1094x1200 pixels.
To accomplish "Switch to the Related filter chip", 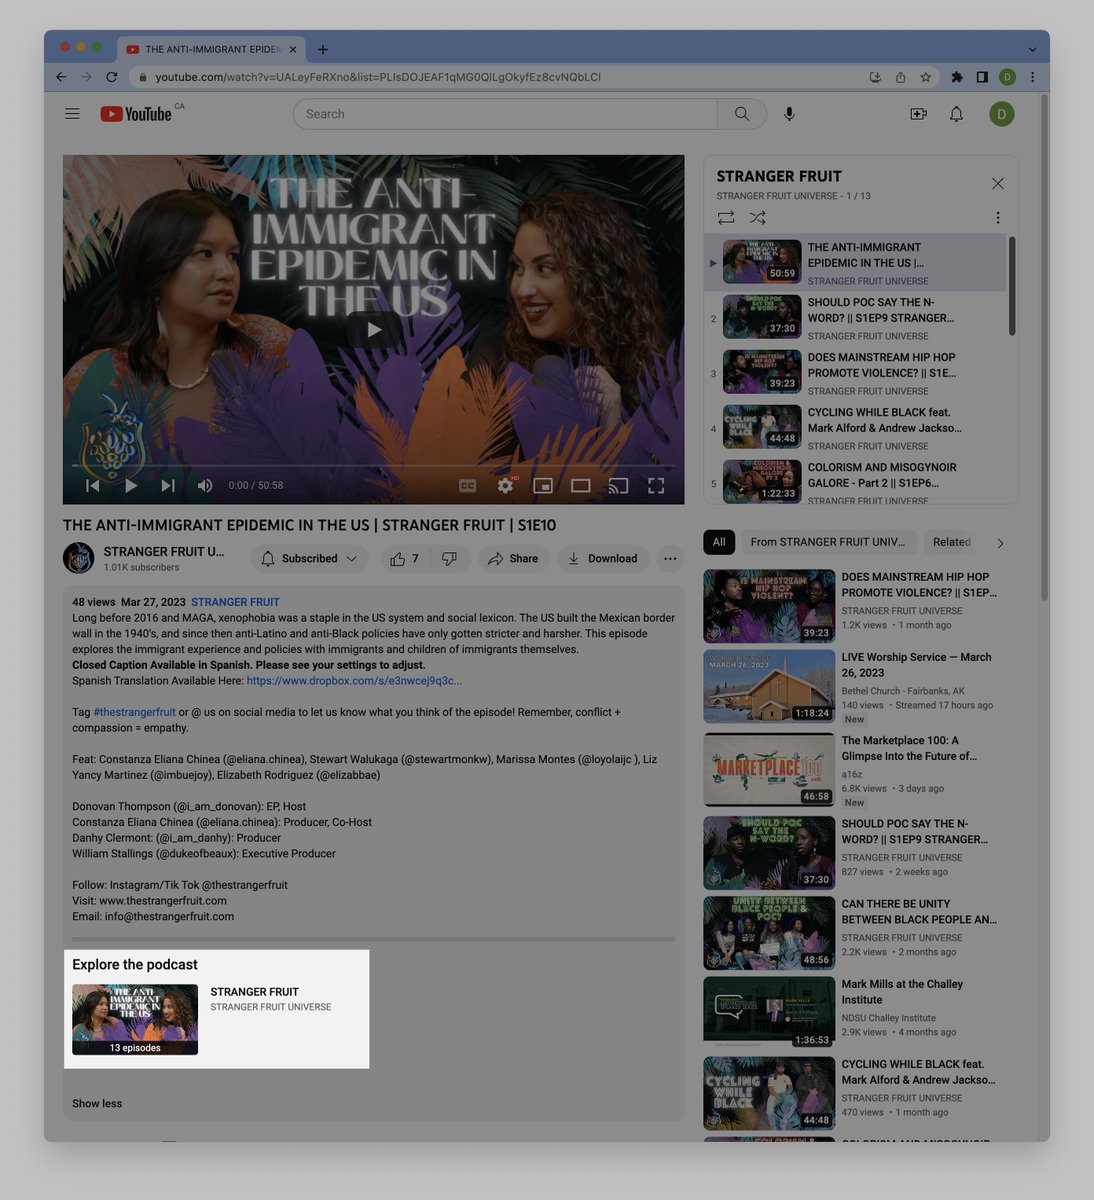I will [951, 542].
